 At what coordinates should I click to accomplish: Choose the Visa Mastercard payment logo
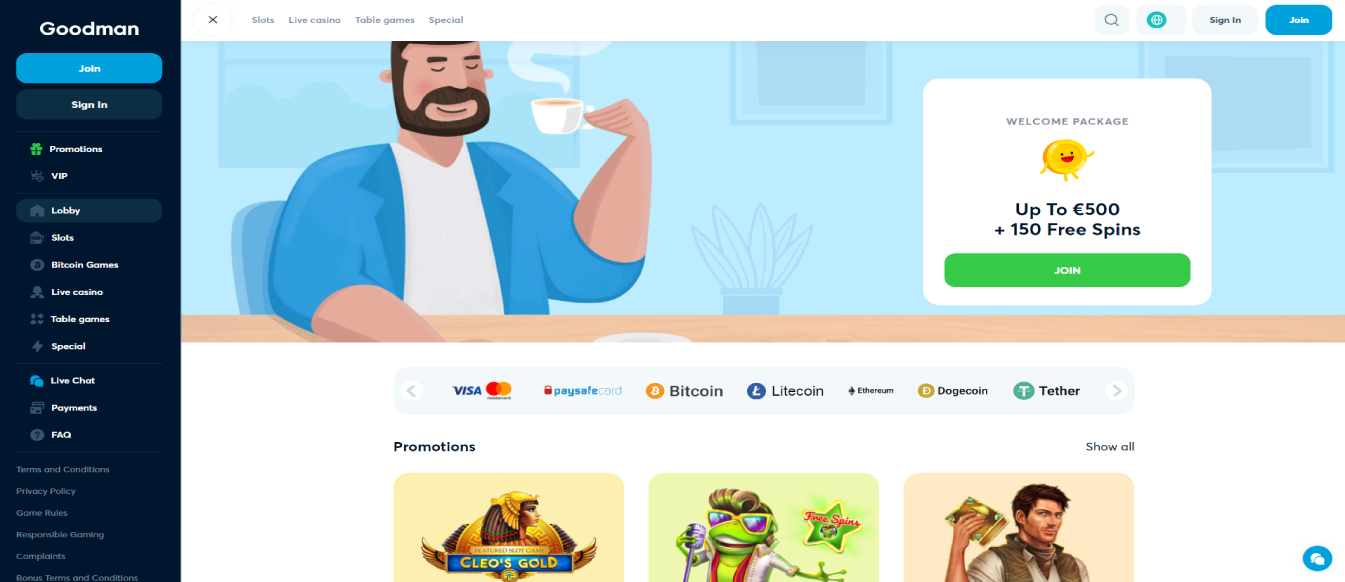click(482, 391)
